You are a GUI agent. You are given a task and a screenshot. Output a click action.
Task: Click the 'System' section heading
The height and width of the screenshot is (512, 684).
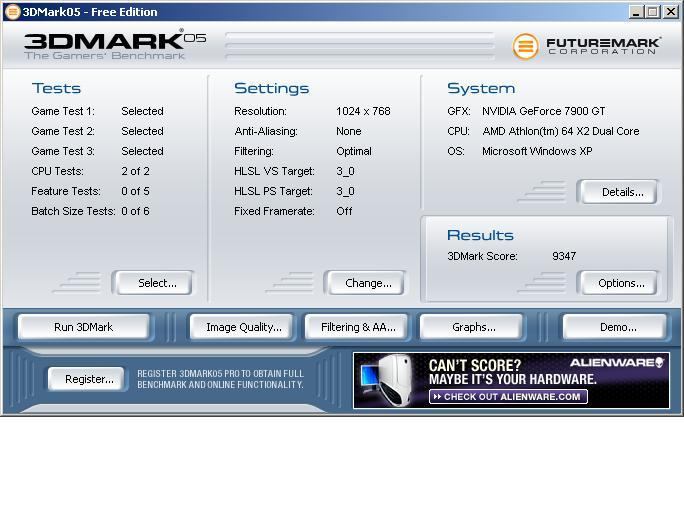481,89
